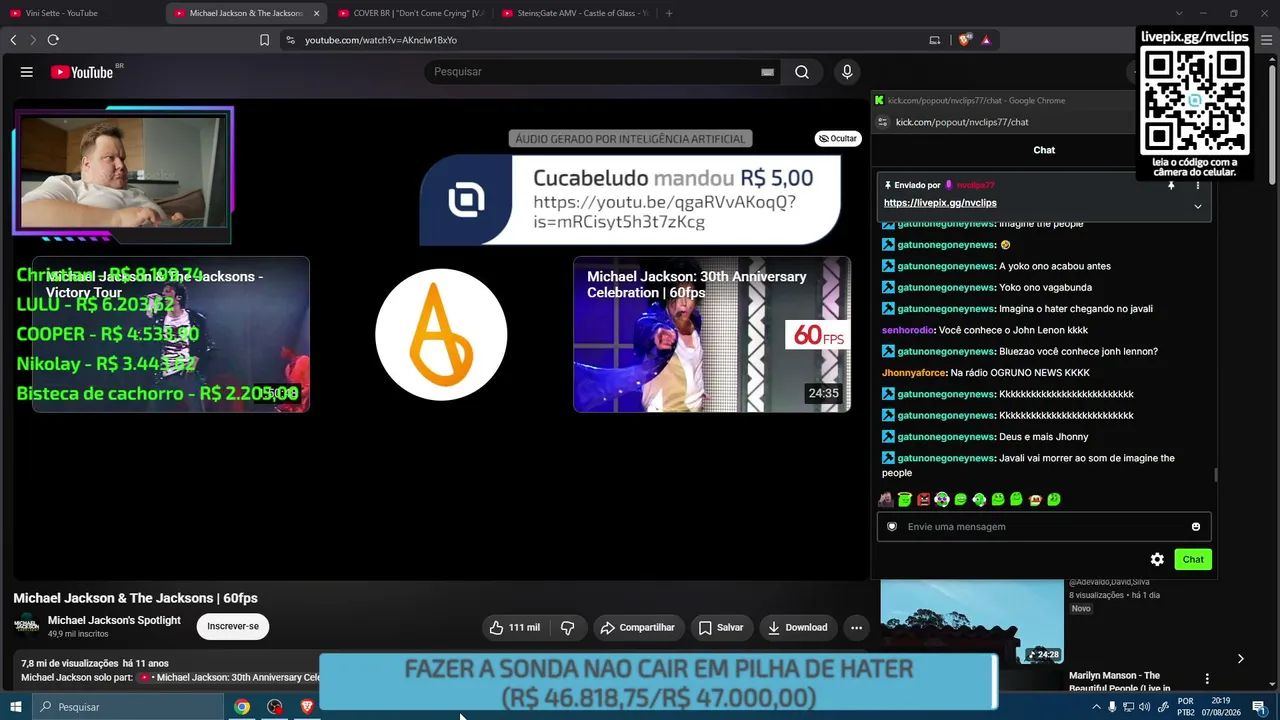1280x720 pixels.
Task: Save the video with Salvar
Action: coord(720,627)
